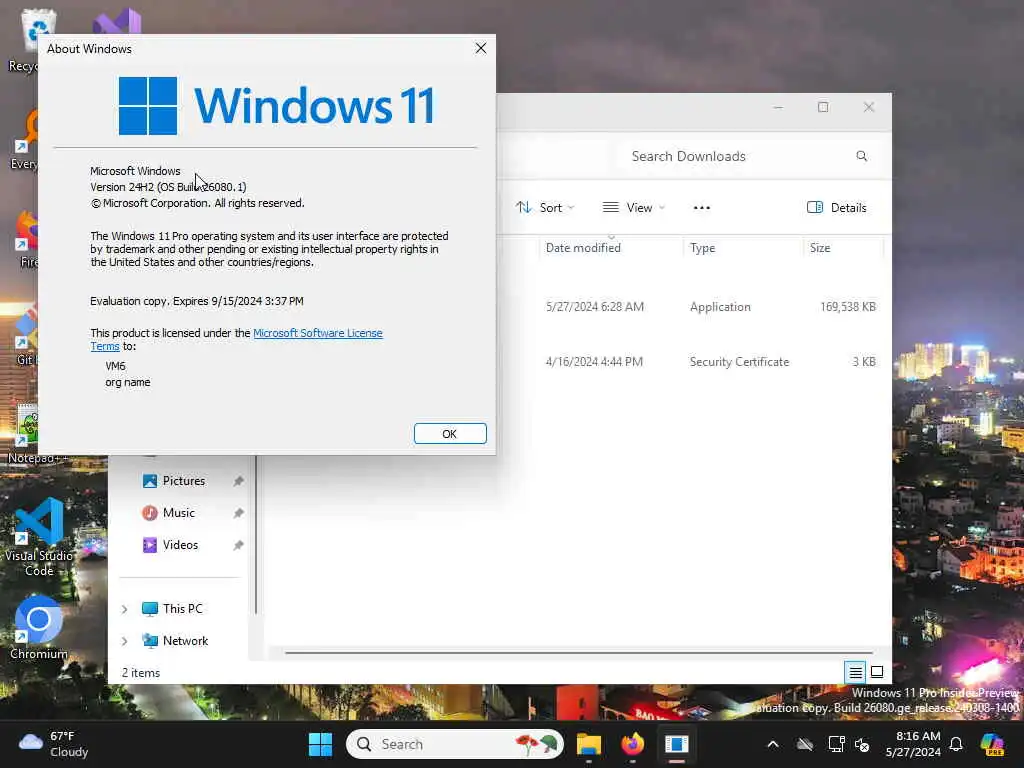Open the Windows Start menu
The height and width of the screenshot is (768, 1024).
pos(320,744)
